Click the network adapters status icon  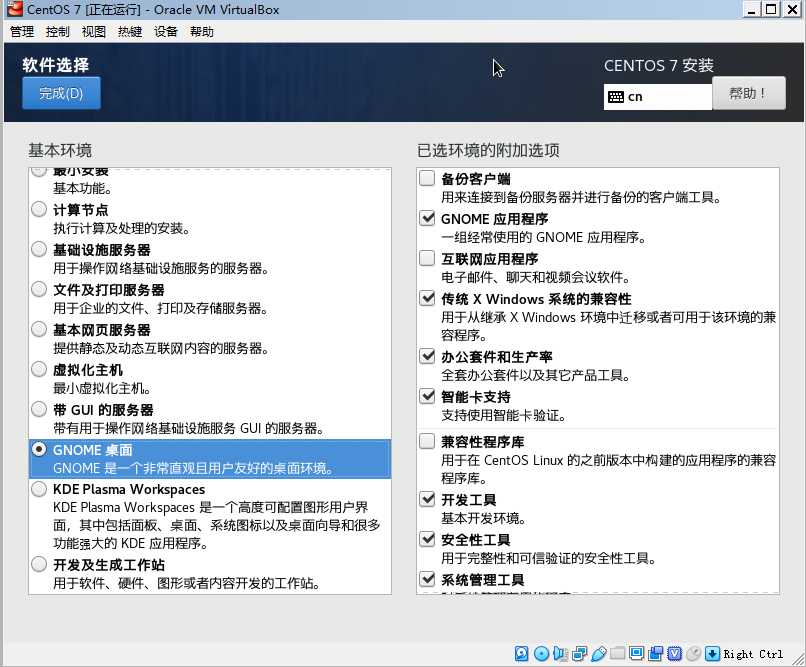[x=579, y=653]
